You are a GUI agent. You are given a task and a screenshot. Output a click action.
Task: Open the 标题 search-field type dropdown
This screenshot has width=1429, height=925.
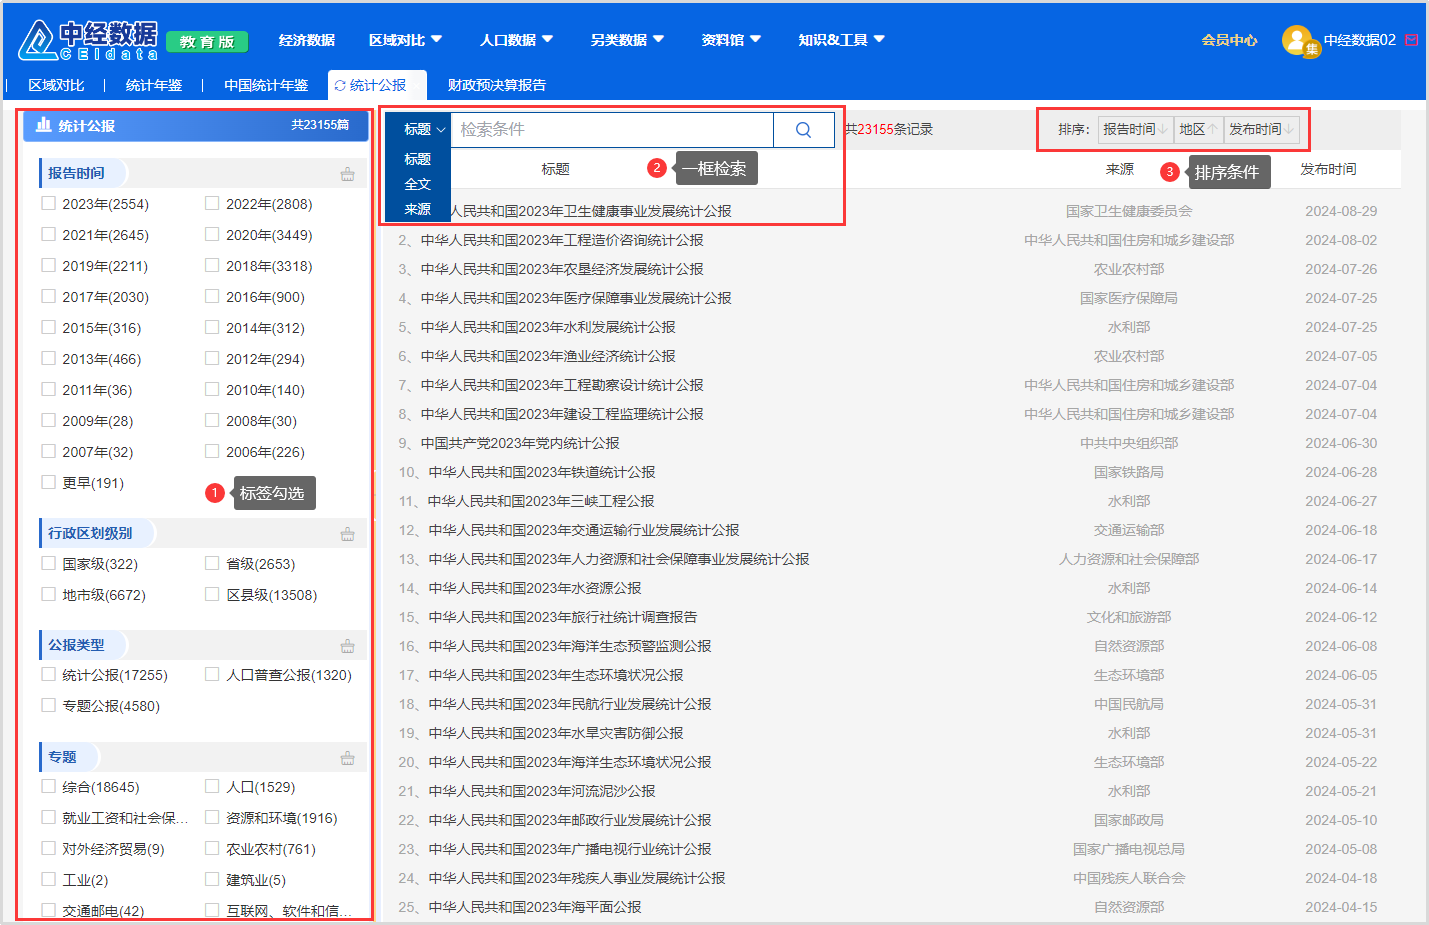click(x=424, y=130)
